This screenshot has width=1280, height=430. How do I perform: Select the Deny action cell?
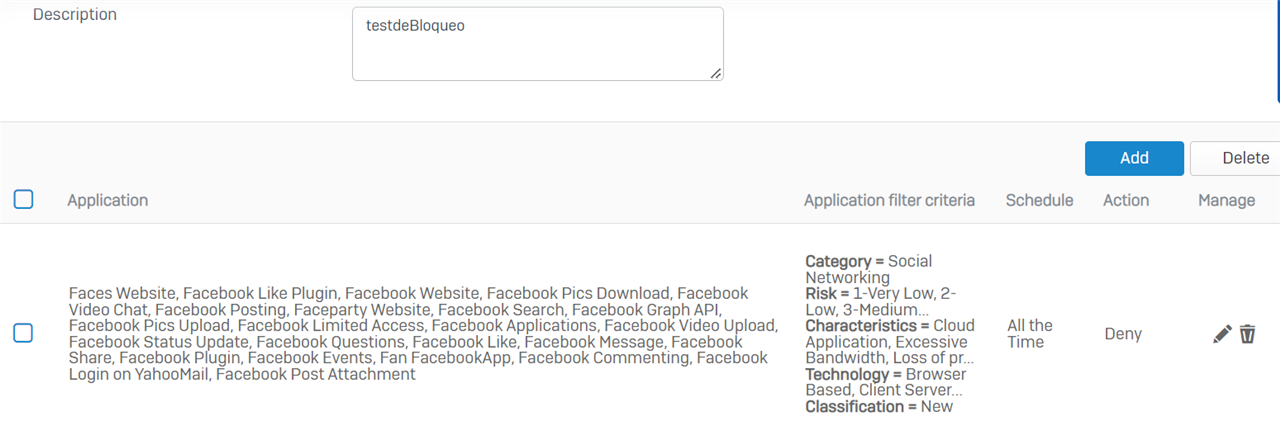(x=1123, y=334)
